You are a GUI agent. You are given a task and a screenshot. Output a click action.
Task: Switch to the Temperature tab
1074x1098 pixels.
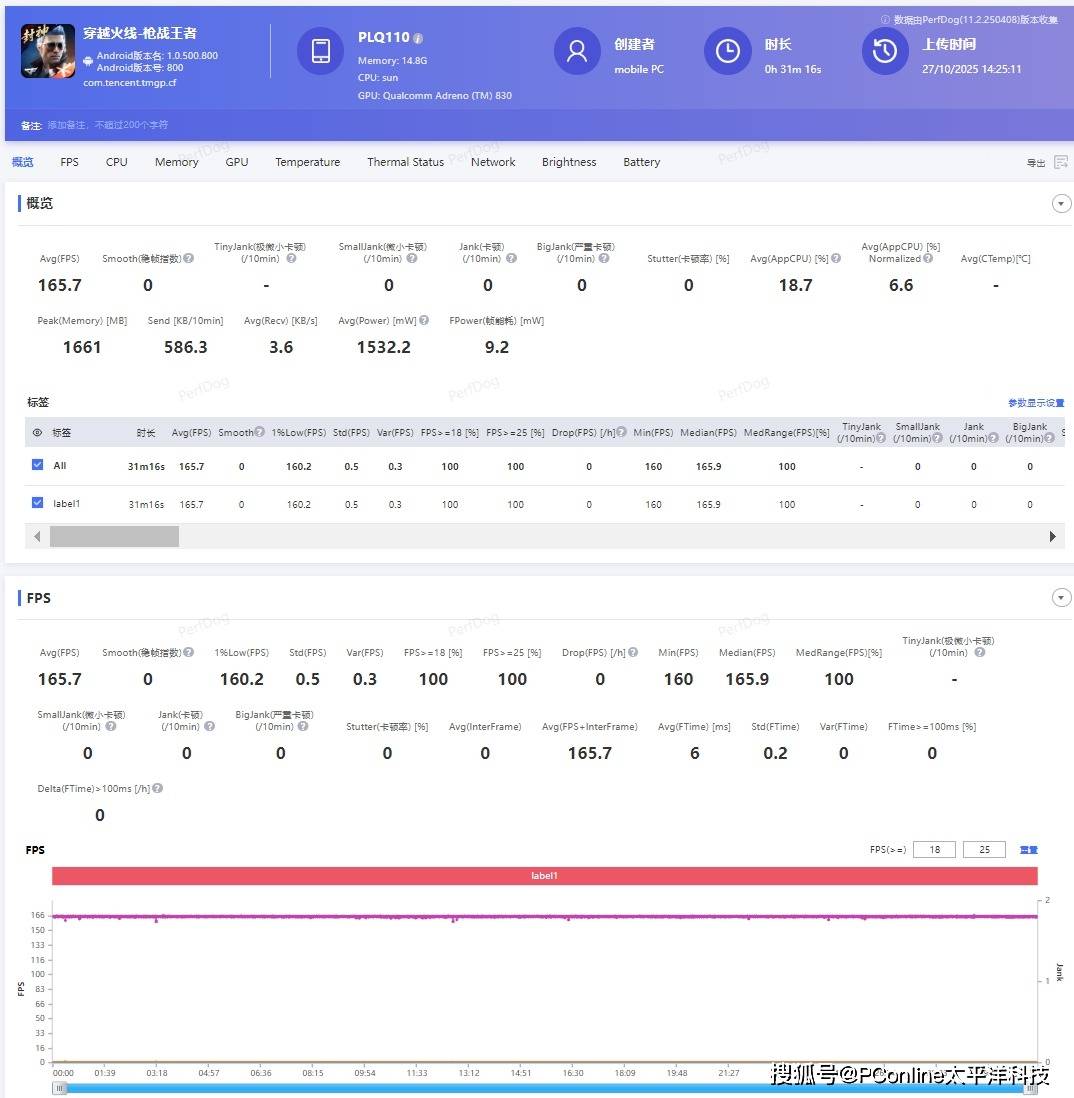(307, 162)
